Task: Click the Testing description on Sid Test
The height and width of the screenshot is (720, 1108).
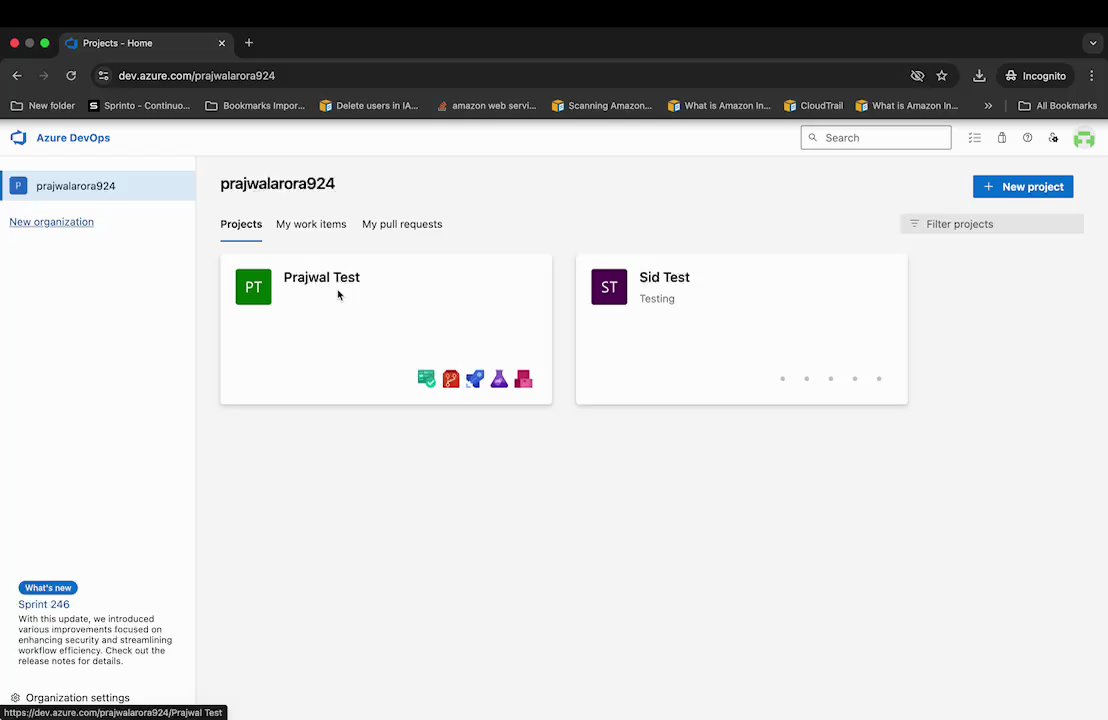Action: [657, 299]
